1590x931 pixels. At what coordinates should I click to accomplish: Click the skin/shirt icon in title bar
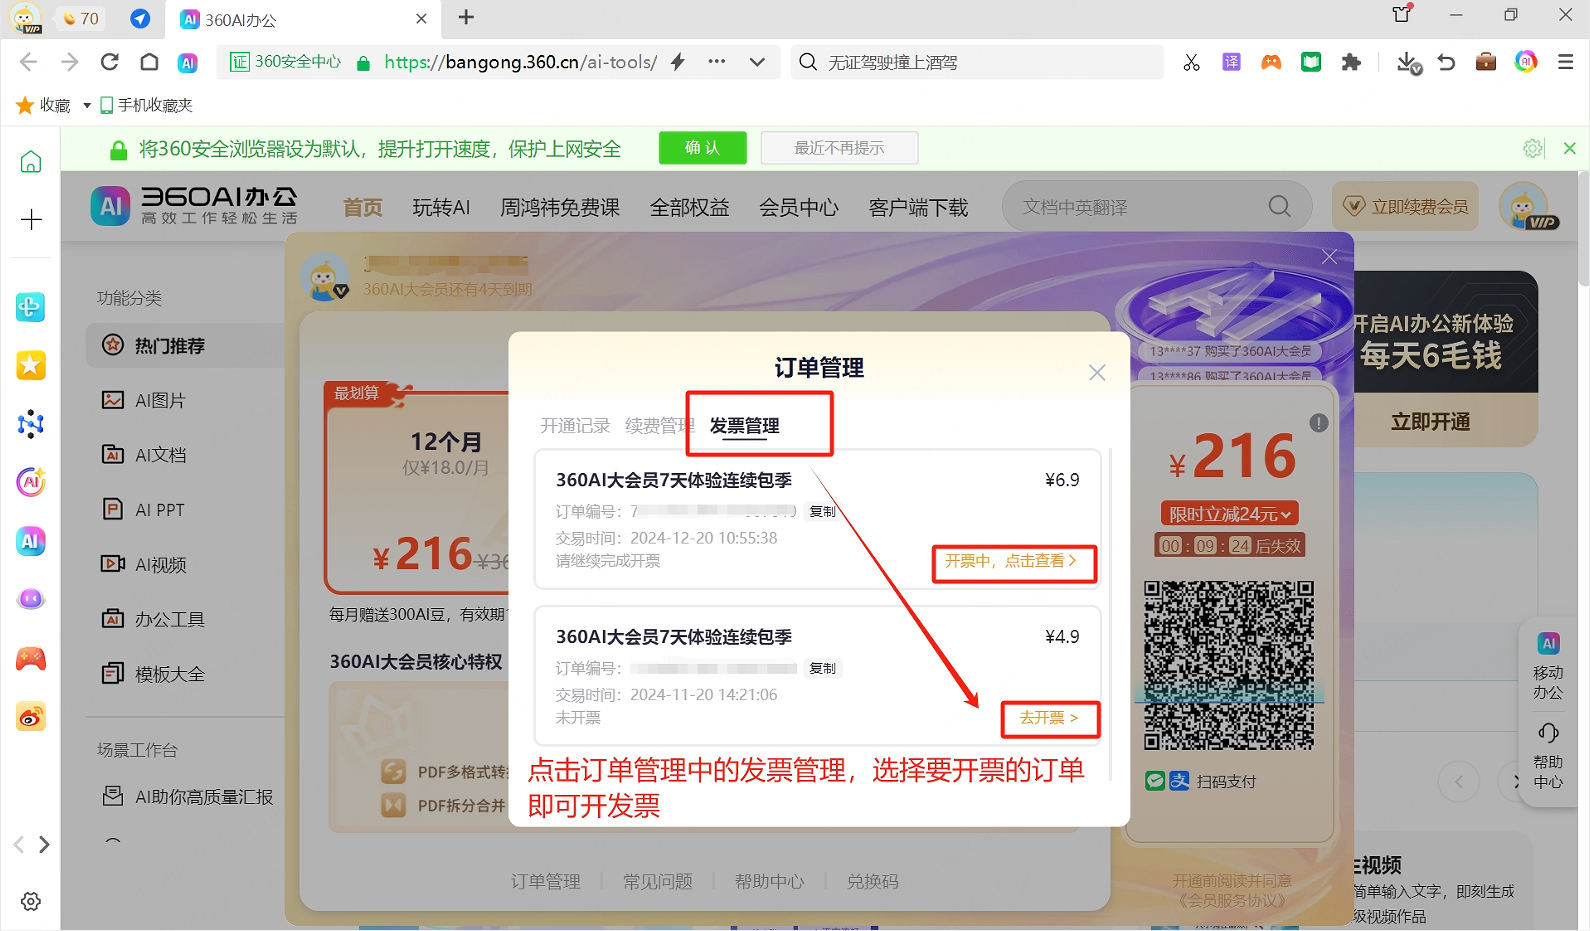(x=1402, y=14)
